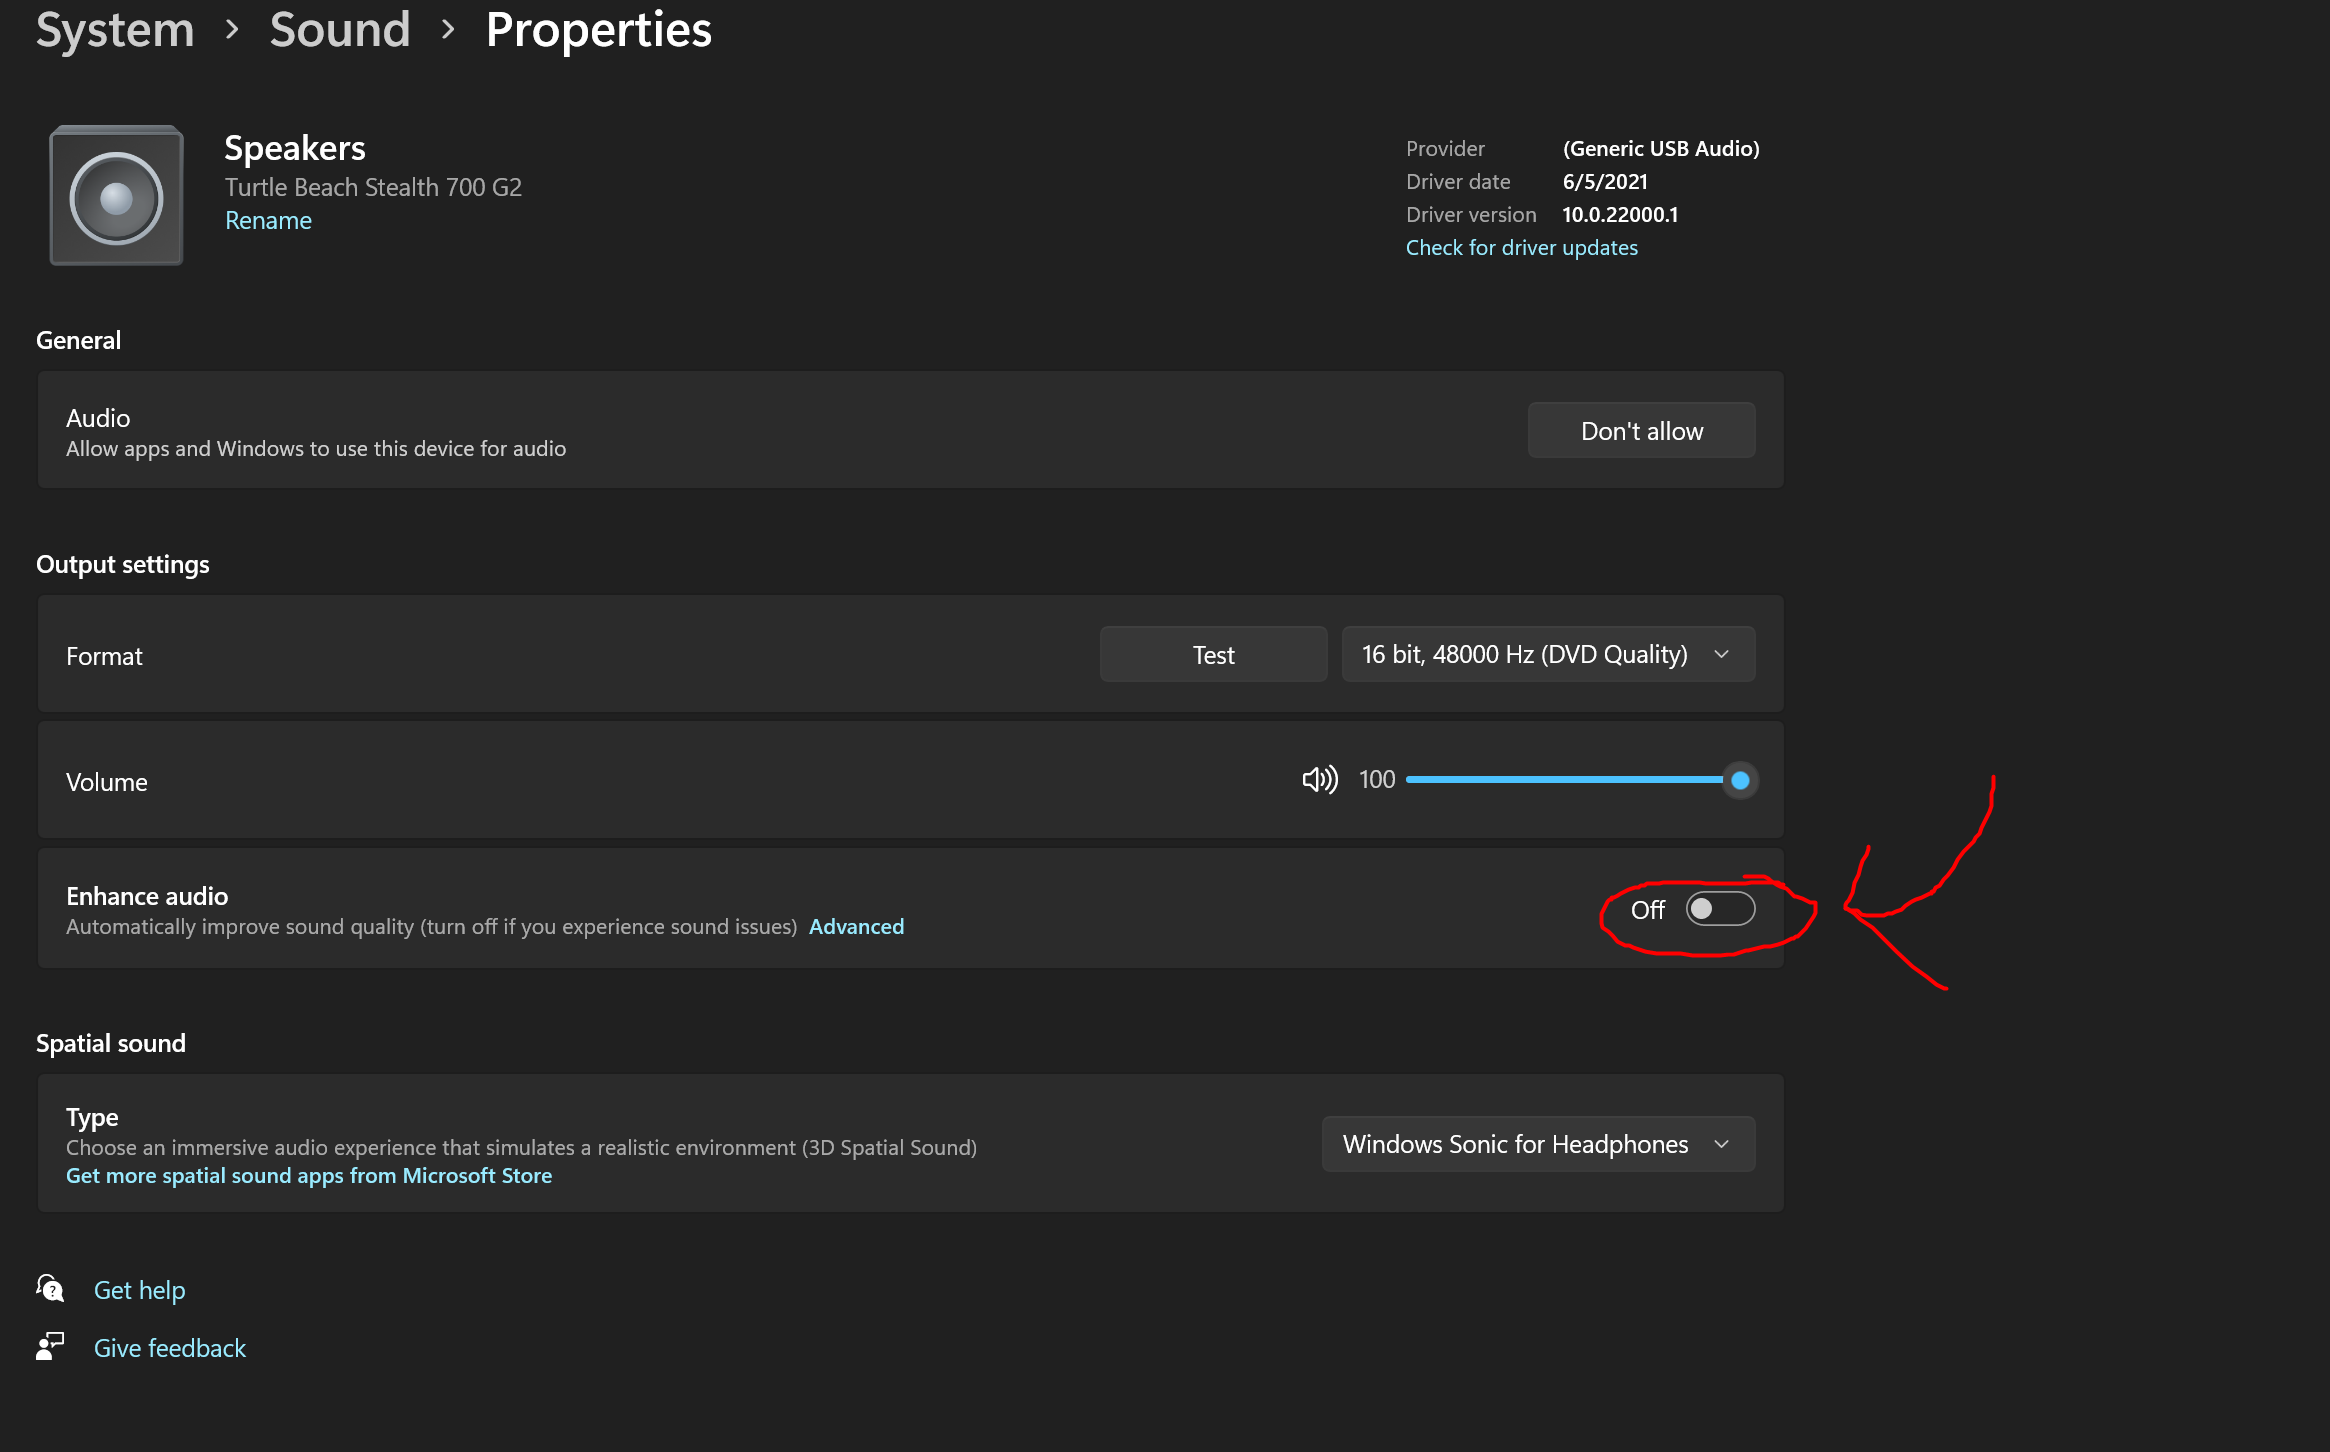Click the Properties breadcrumb title
Image resolution: width=2330 pixels, height=1452 pixels.
[598, 30]
